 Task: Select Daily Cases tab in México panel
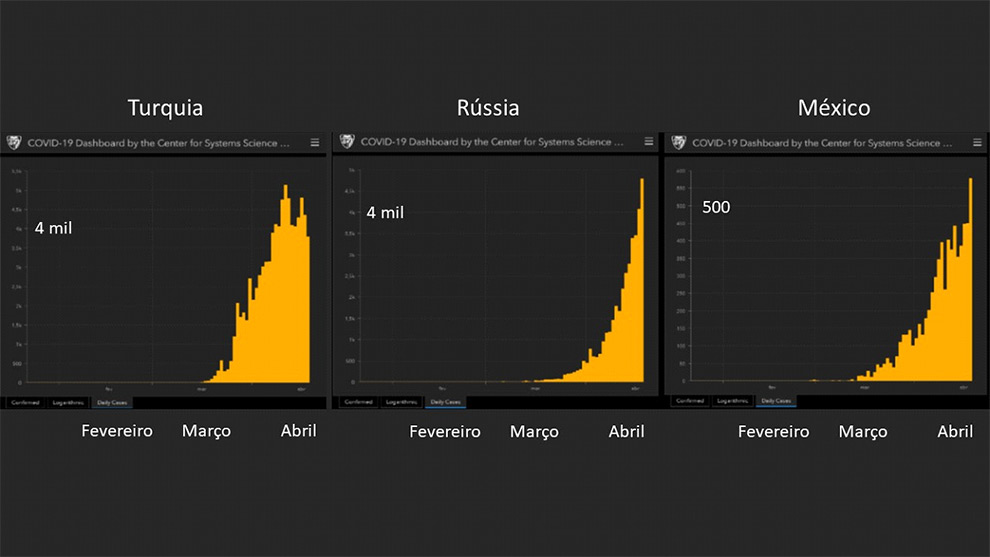point(777,401)
